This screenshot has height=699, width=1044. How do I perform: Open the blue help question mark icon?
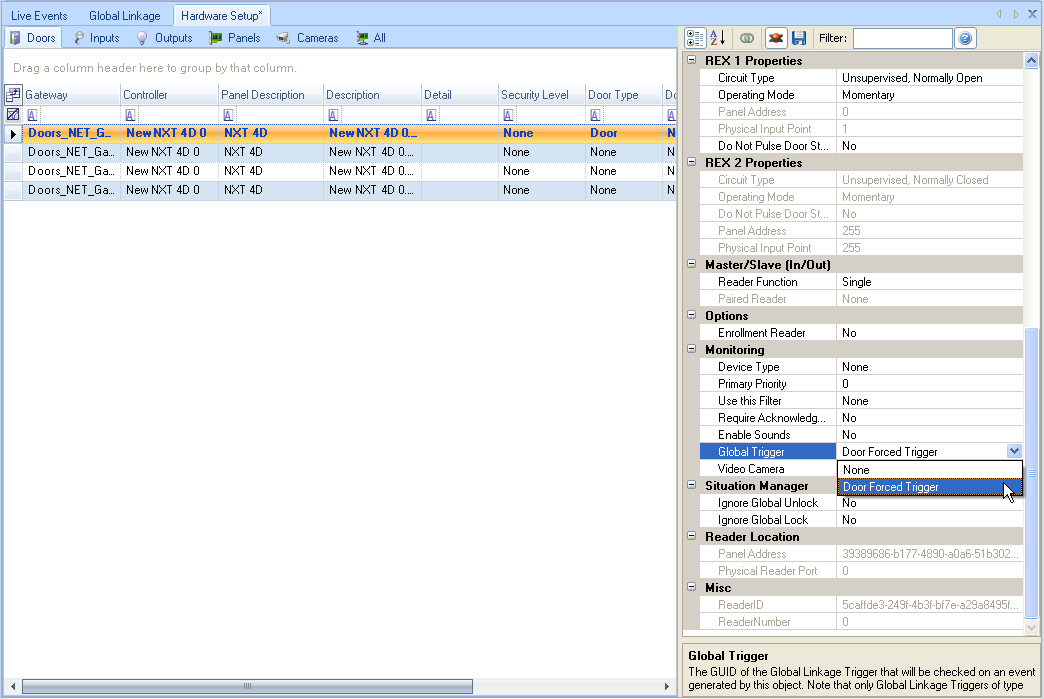point(965,38)
